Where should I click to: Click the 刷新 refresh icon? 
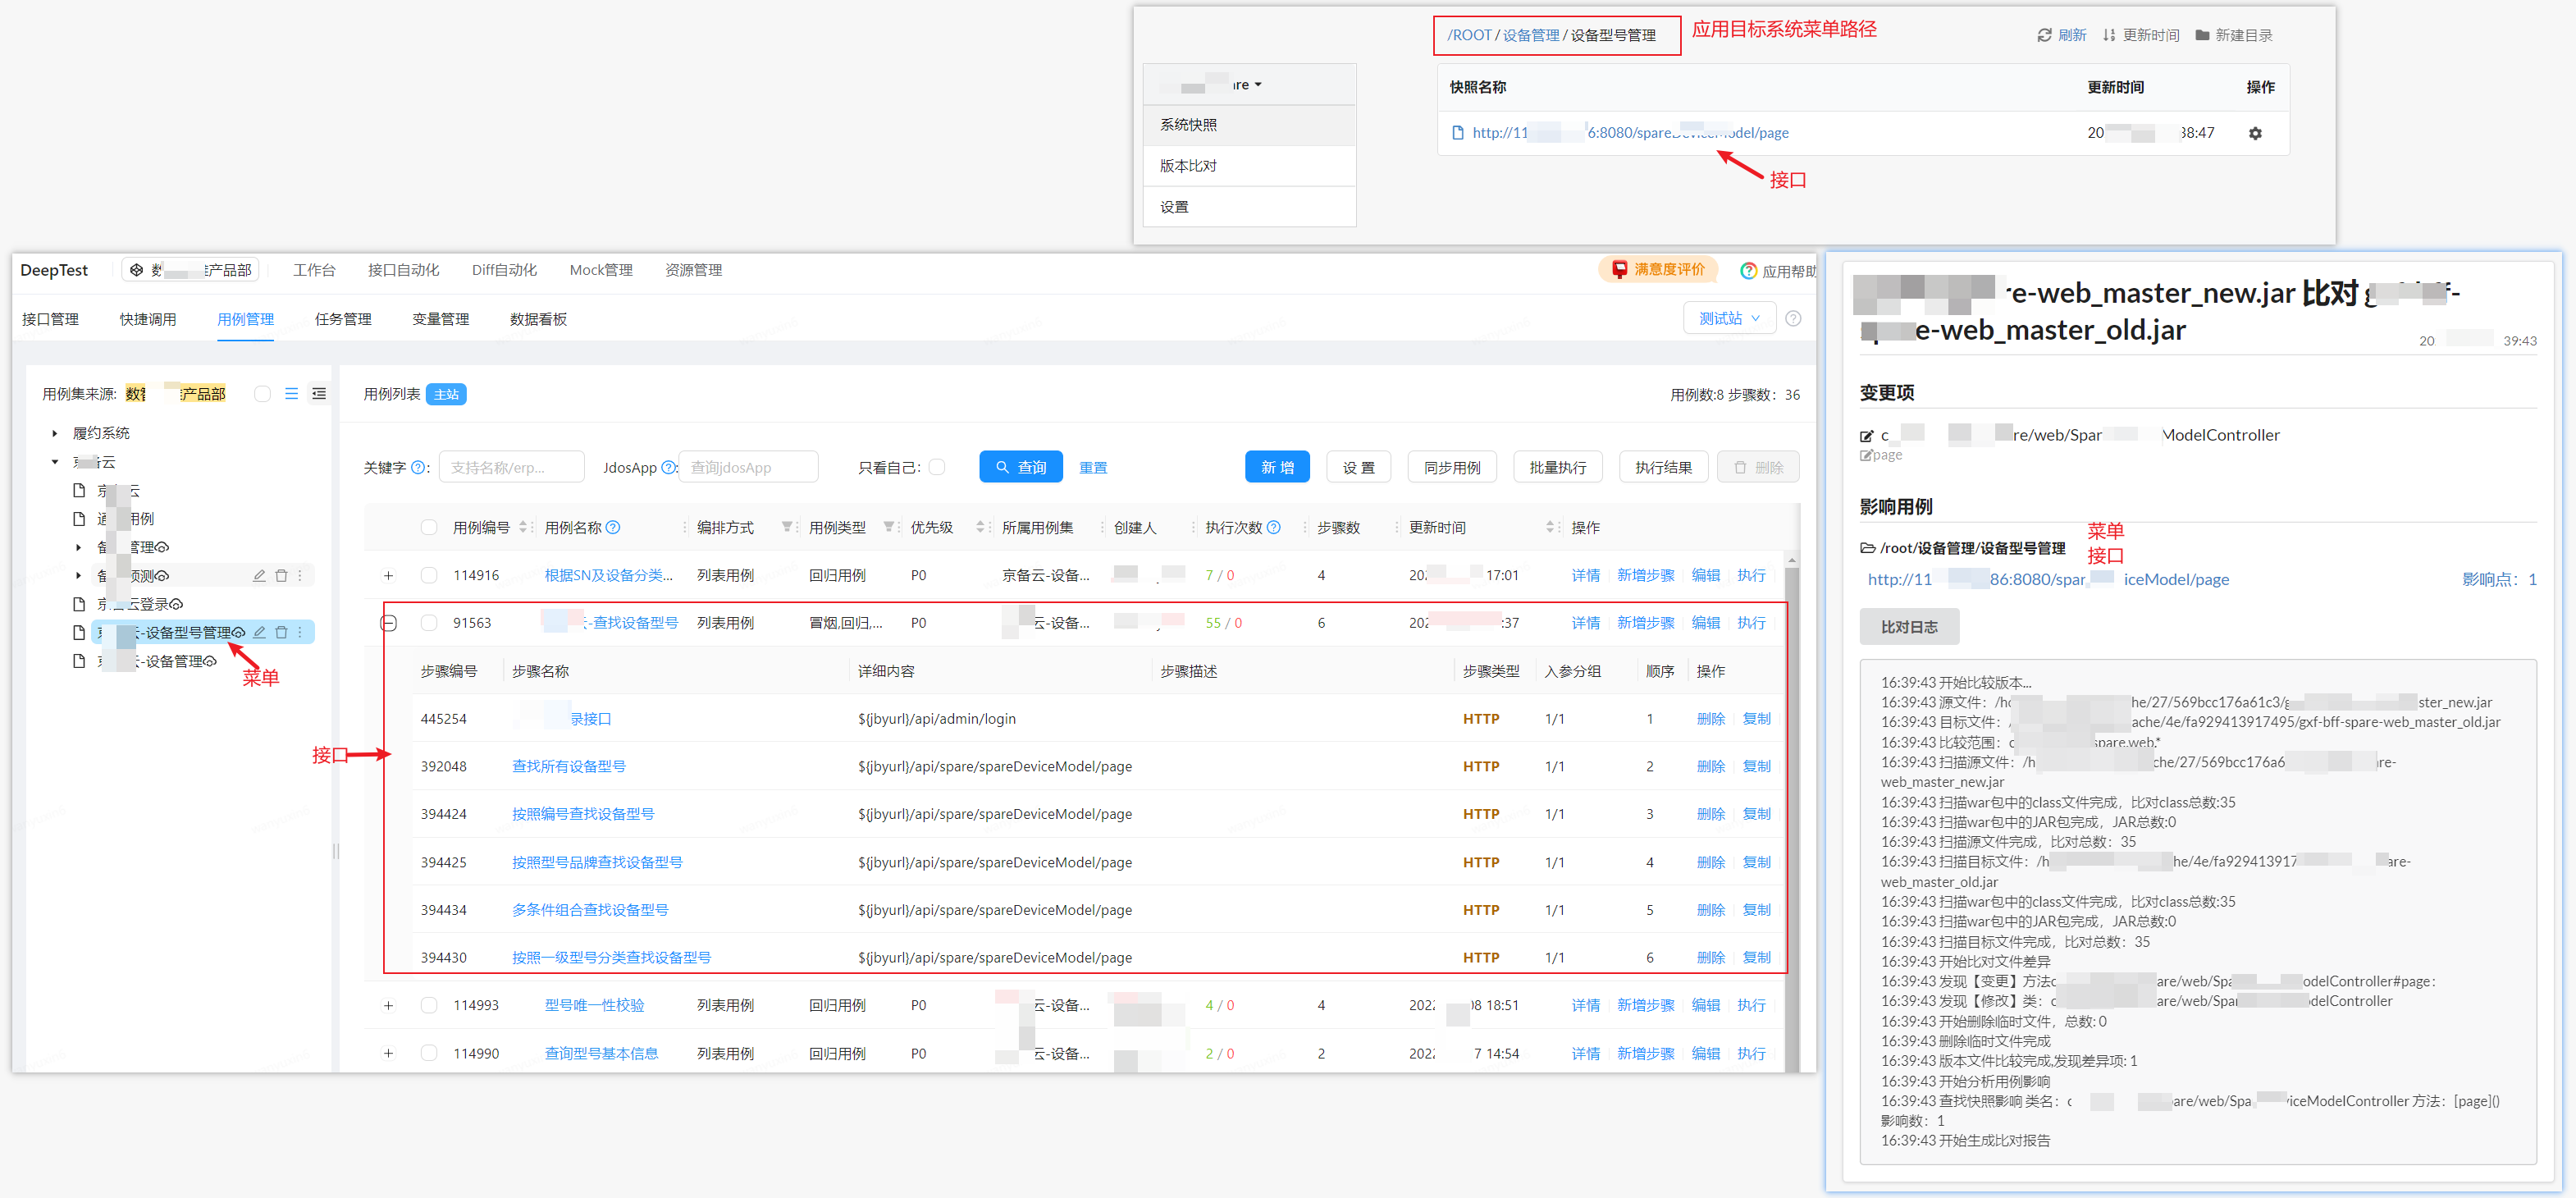pyautogui.click(x=2044, y=35)
